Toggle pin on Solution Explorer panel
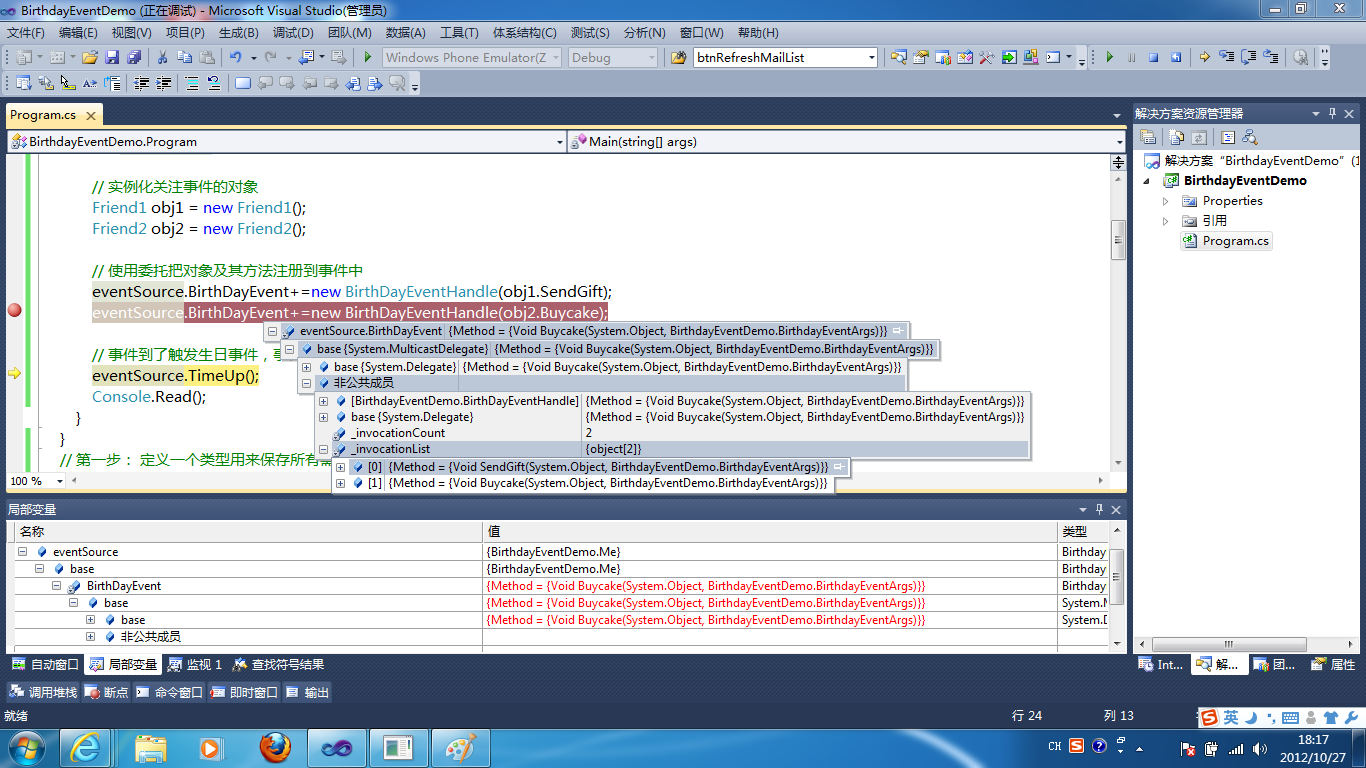Viewport: 1366px width, 768px height. coord(1331,114)
